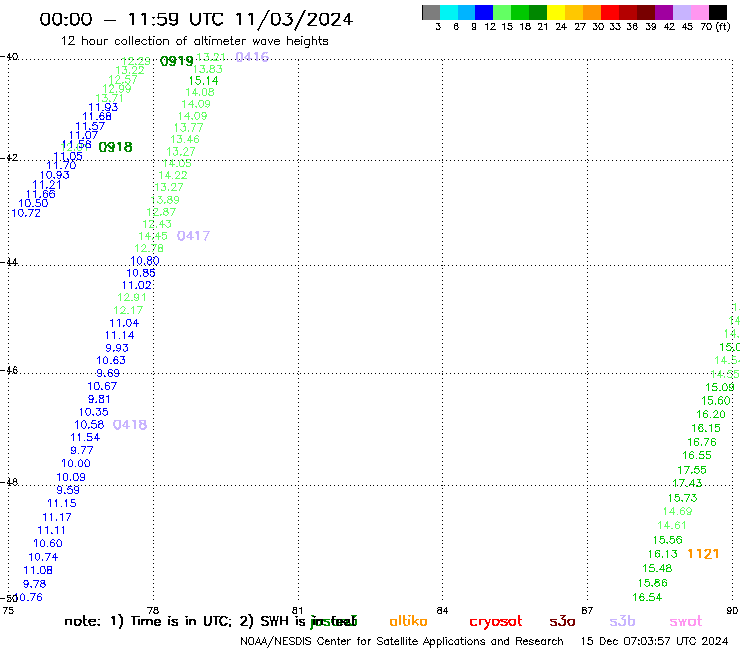Click the wave height value '14.45'
Image resolution: width=740 pixels, height=650 pixels.
click(x=153, y=236)
